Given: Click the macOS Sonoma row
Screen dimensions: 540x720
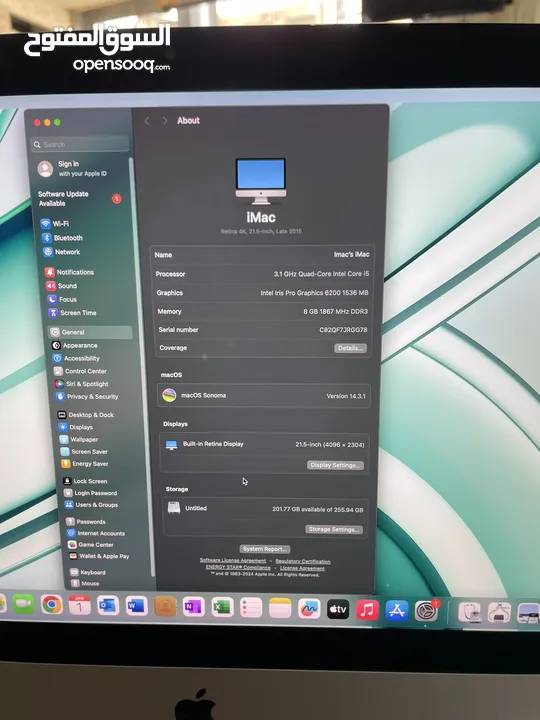Looking at the screenshot, I should (x=264, y=395).
